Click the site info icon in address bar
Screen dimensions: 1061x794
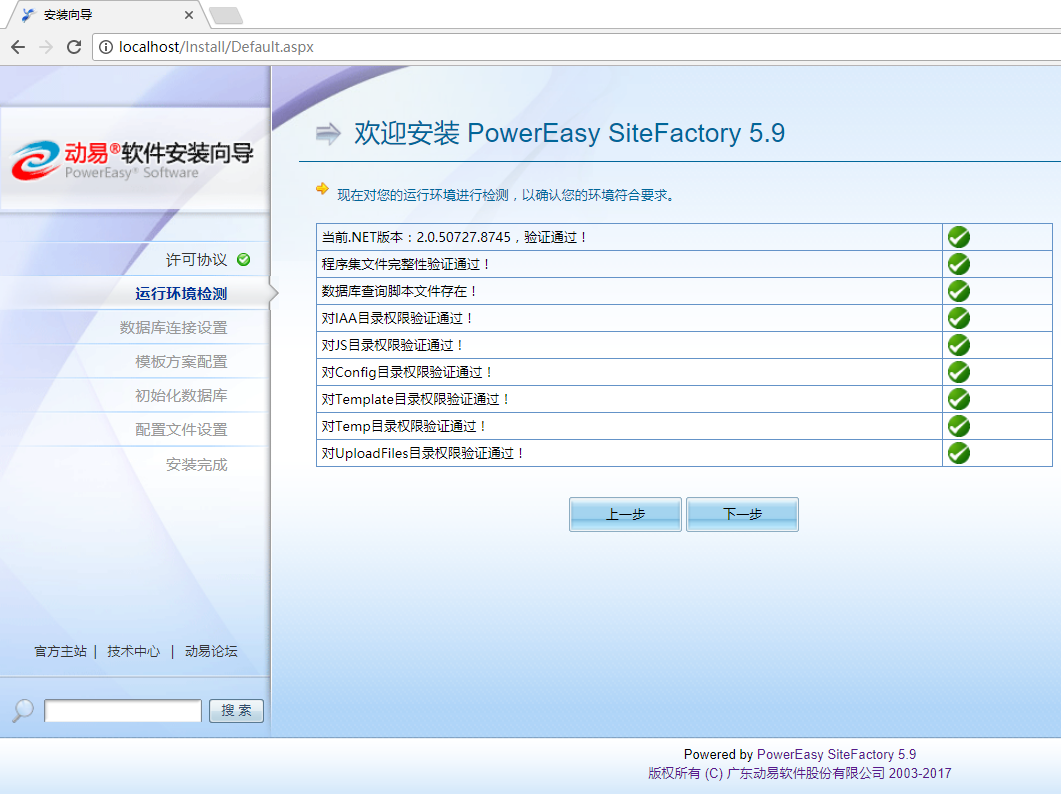pyautogui.click(x=106, y=47)
